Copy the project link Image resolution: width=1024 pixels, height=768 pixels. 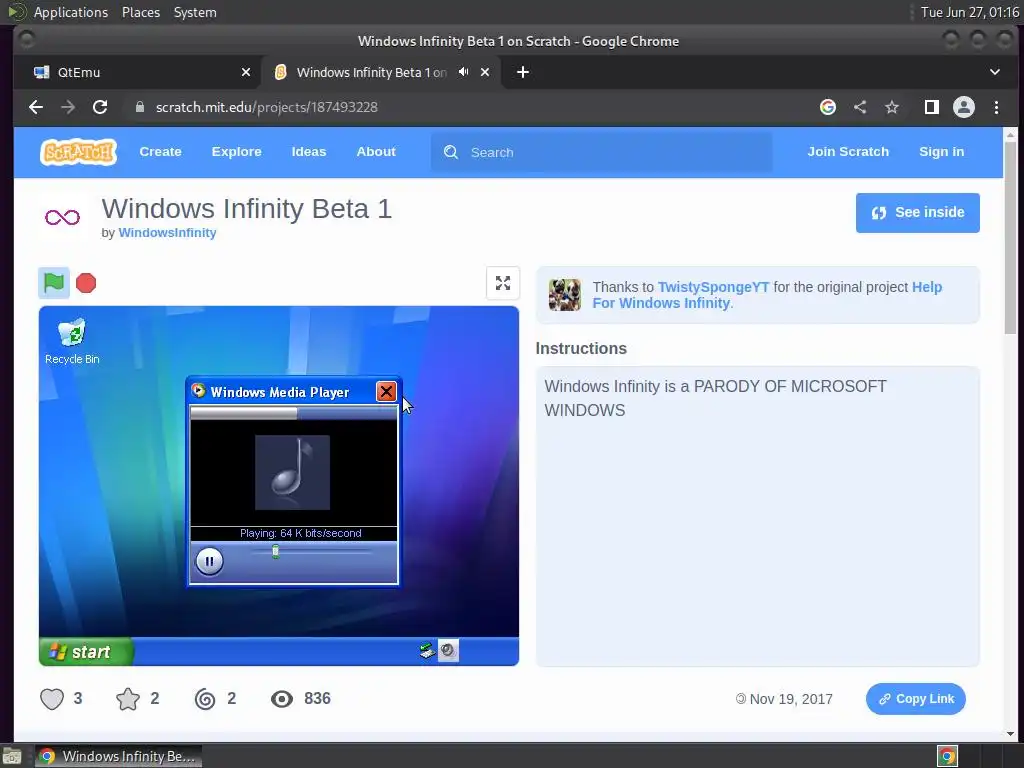(x=916, y=699)
